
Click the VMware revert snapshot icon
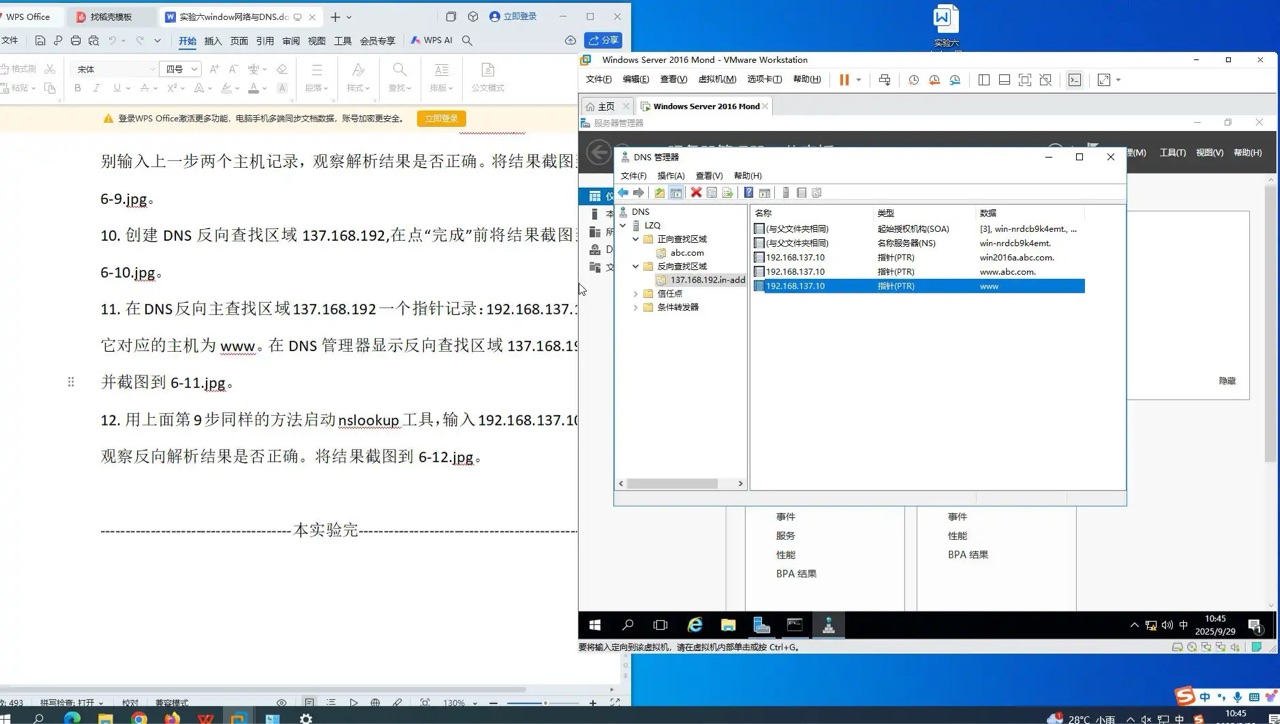pyautogui.click(x=934, y=80)
